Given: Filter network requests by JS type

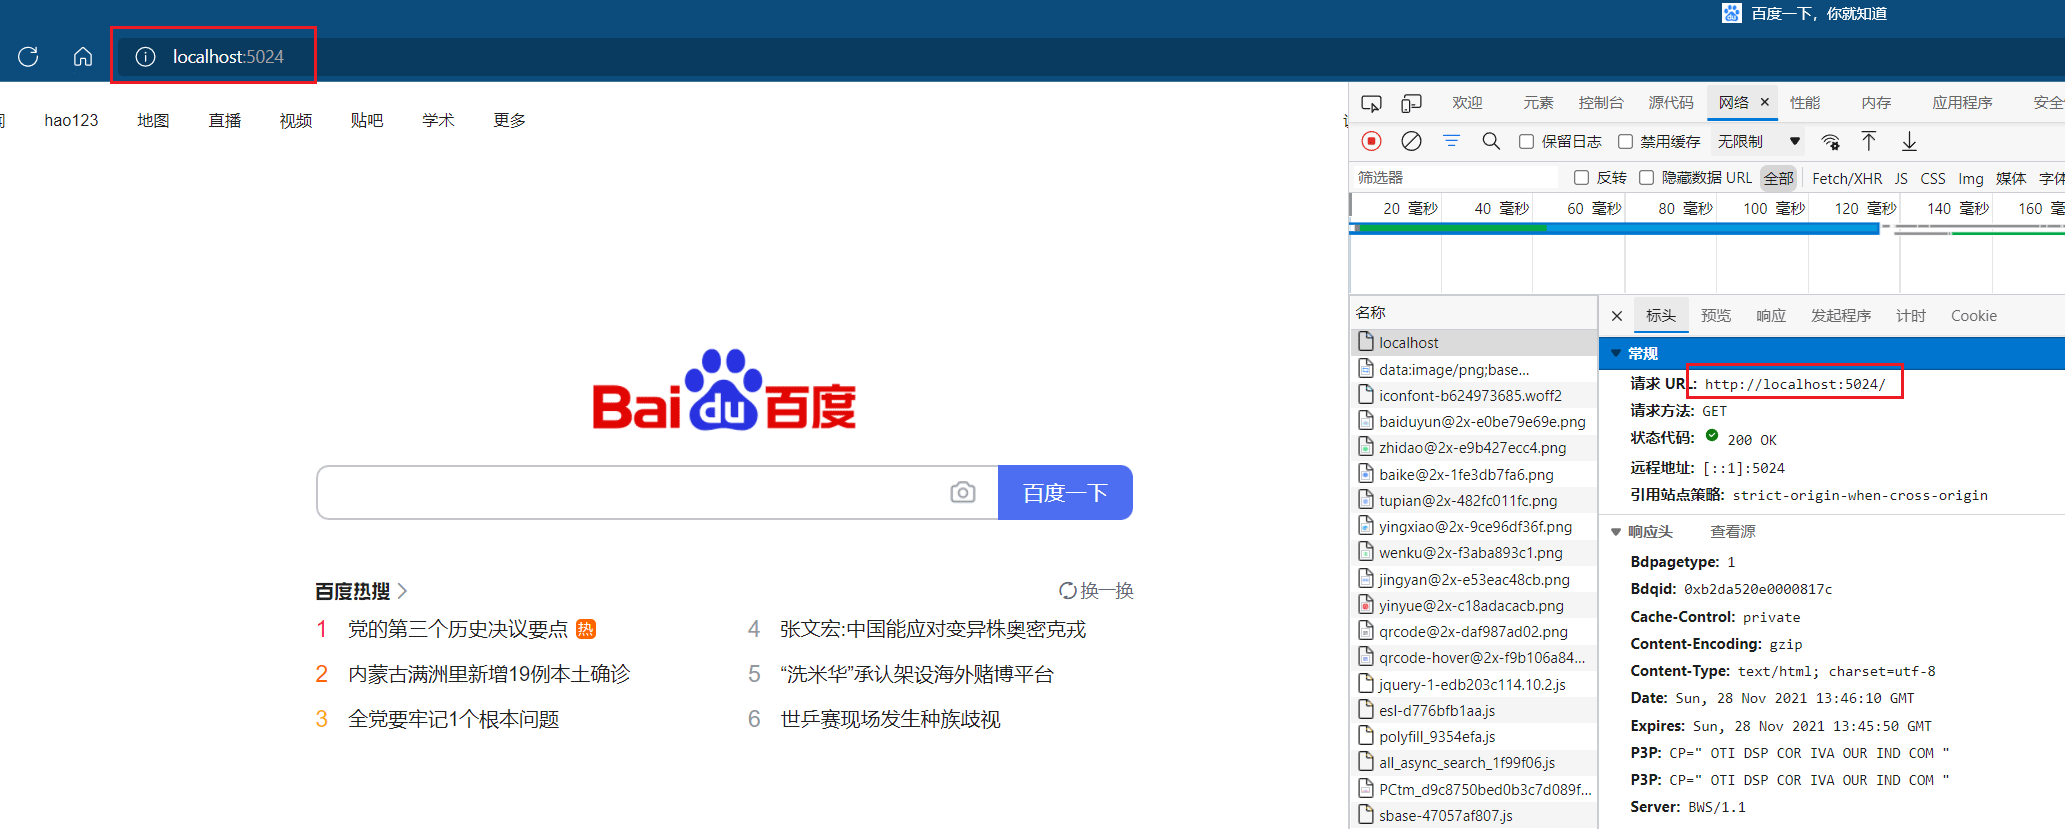Looking at the screenshot, I should point(1901,178).
